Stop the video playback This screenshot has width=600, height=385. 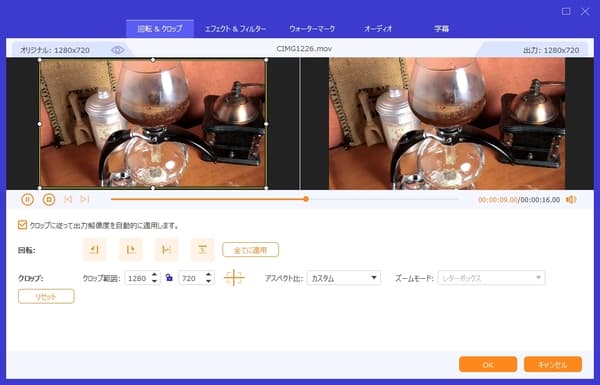point(49,199)
